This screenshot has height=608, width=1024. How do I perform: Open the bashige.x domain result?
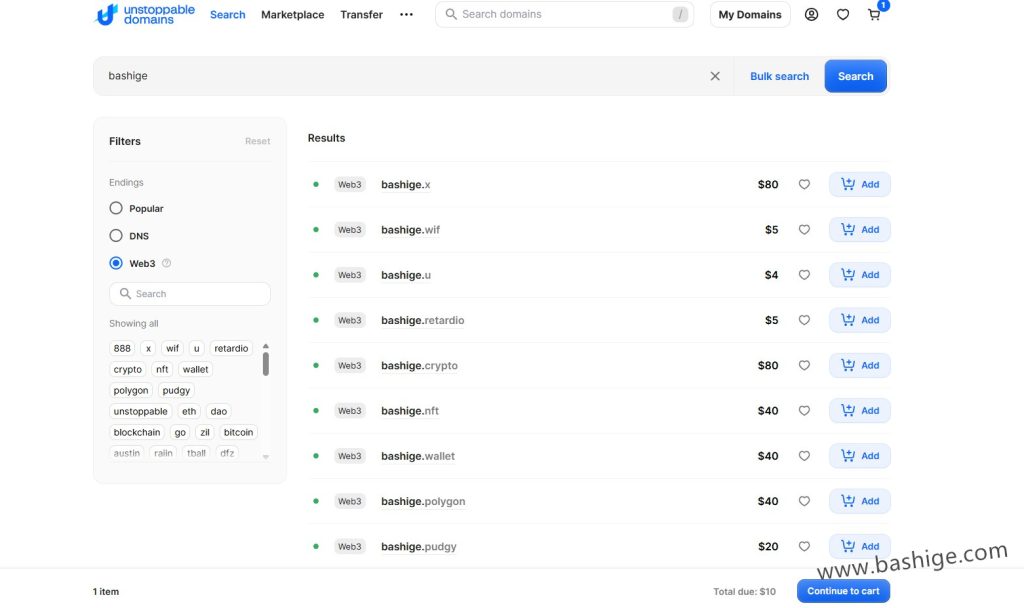point(406,185)
